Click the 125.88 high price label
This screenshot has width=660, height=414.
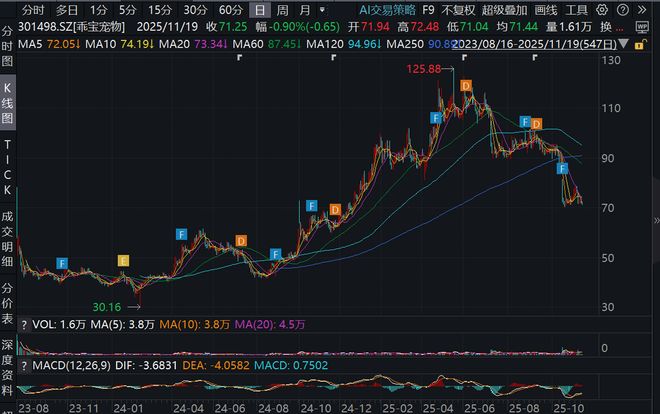tap(424, 69)
